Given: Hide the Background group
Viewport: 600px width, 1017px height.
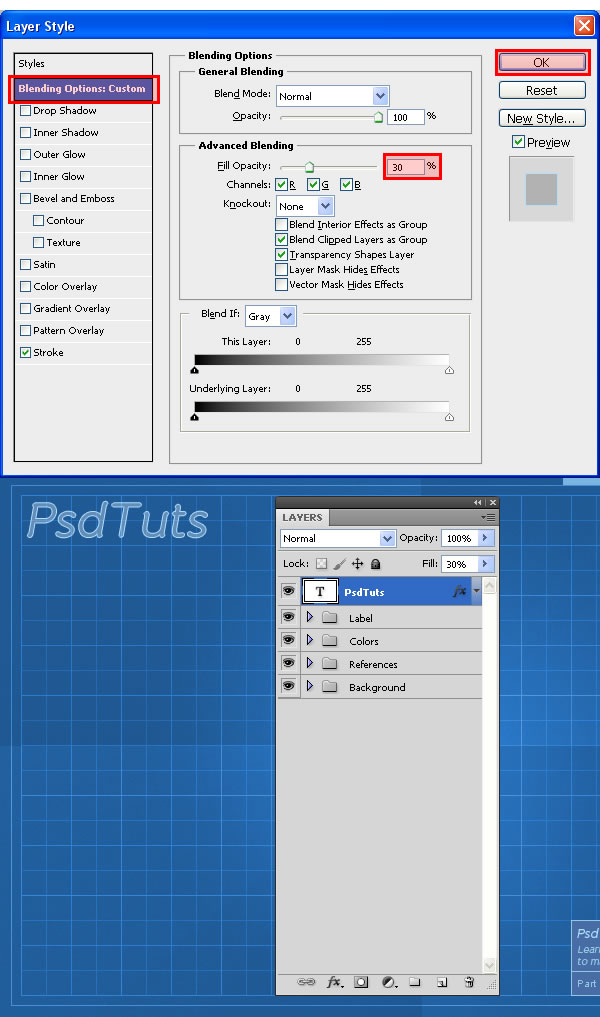Looking at the screenshot, I should click(x=289, y=686).
